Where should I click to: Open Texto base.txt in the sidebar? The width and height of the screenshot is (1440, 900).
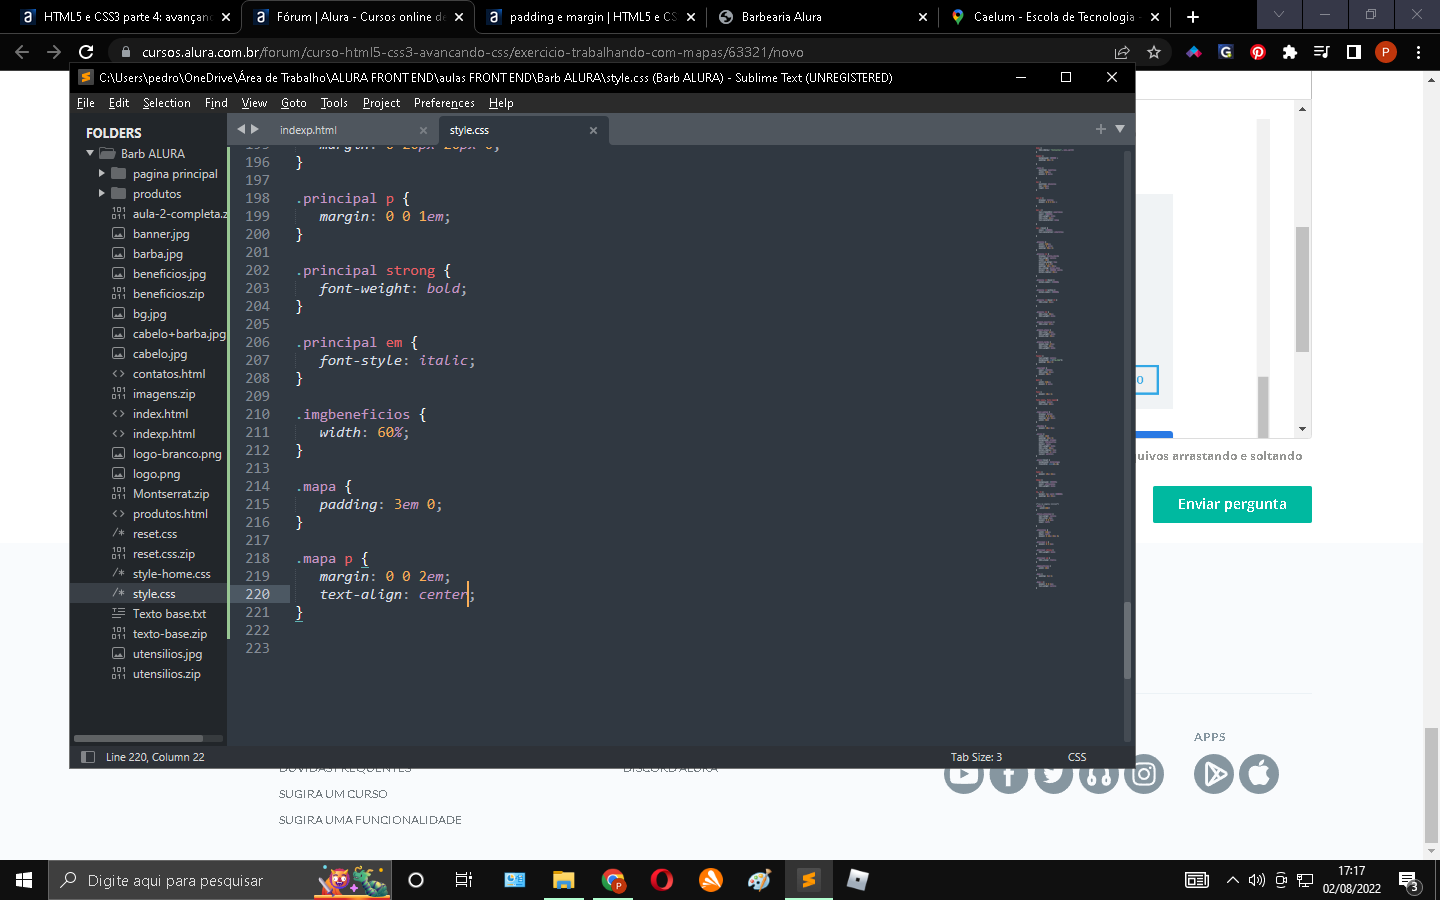169,614
